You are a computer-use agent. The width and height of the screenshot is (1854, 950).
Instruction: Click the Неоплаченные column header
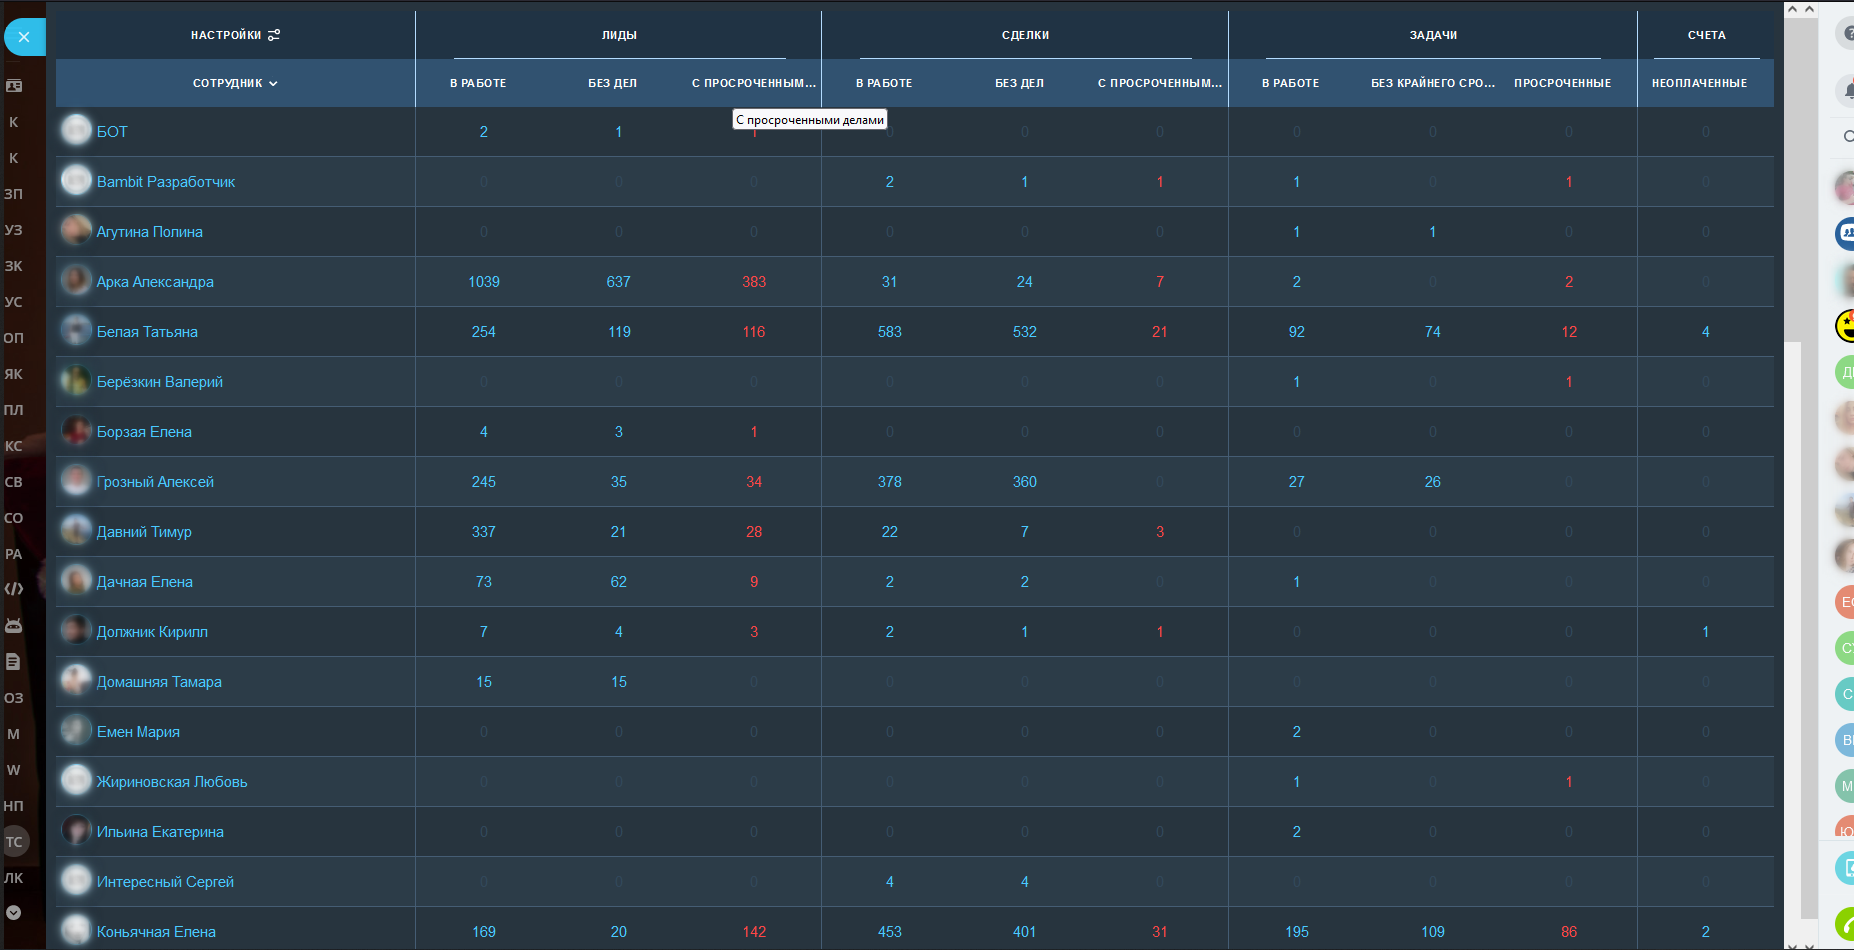pos(1699,83)
